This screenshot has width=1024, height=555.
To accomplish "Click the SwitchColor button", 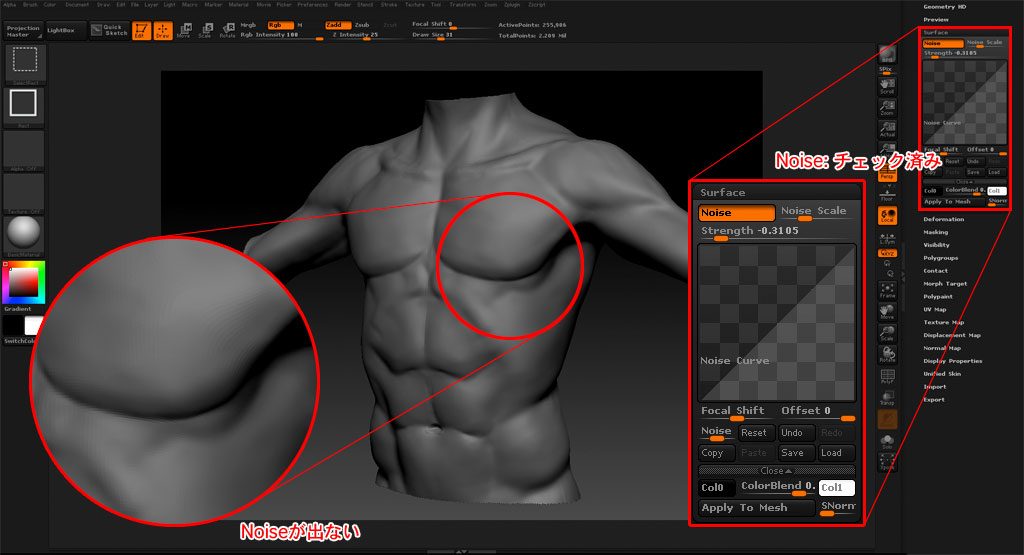I will click(22, 341).
